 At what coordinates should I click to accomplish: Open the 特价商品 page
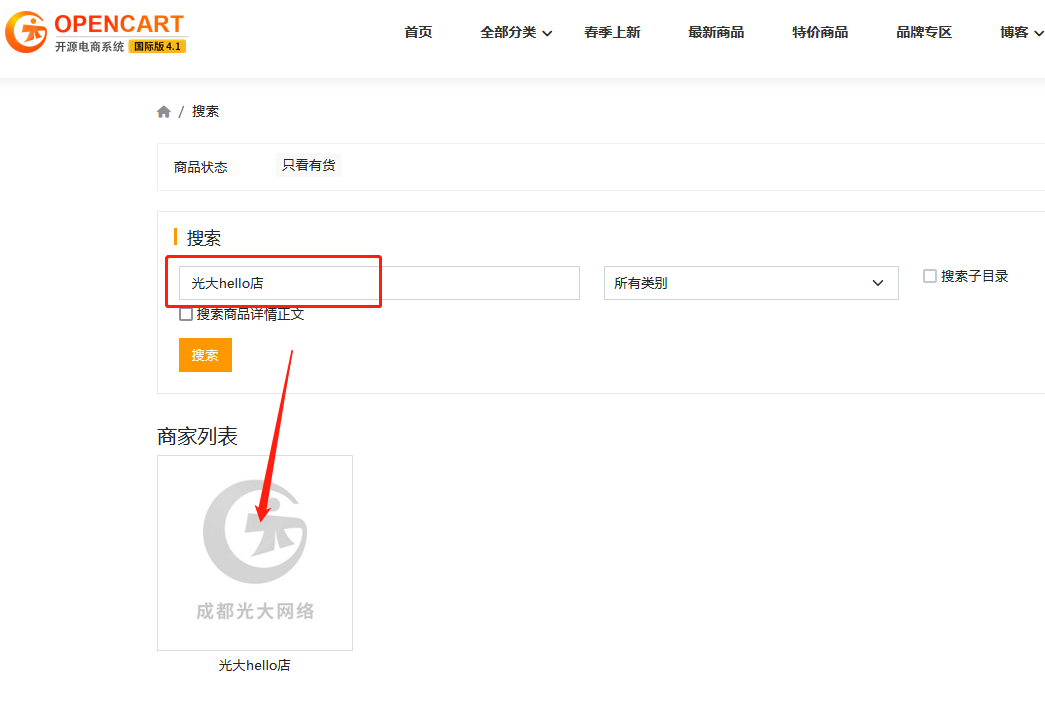[820, 32]
